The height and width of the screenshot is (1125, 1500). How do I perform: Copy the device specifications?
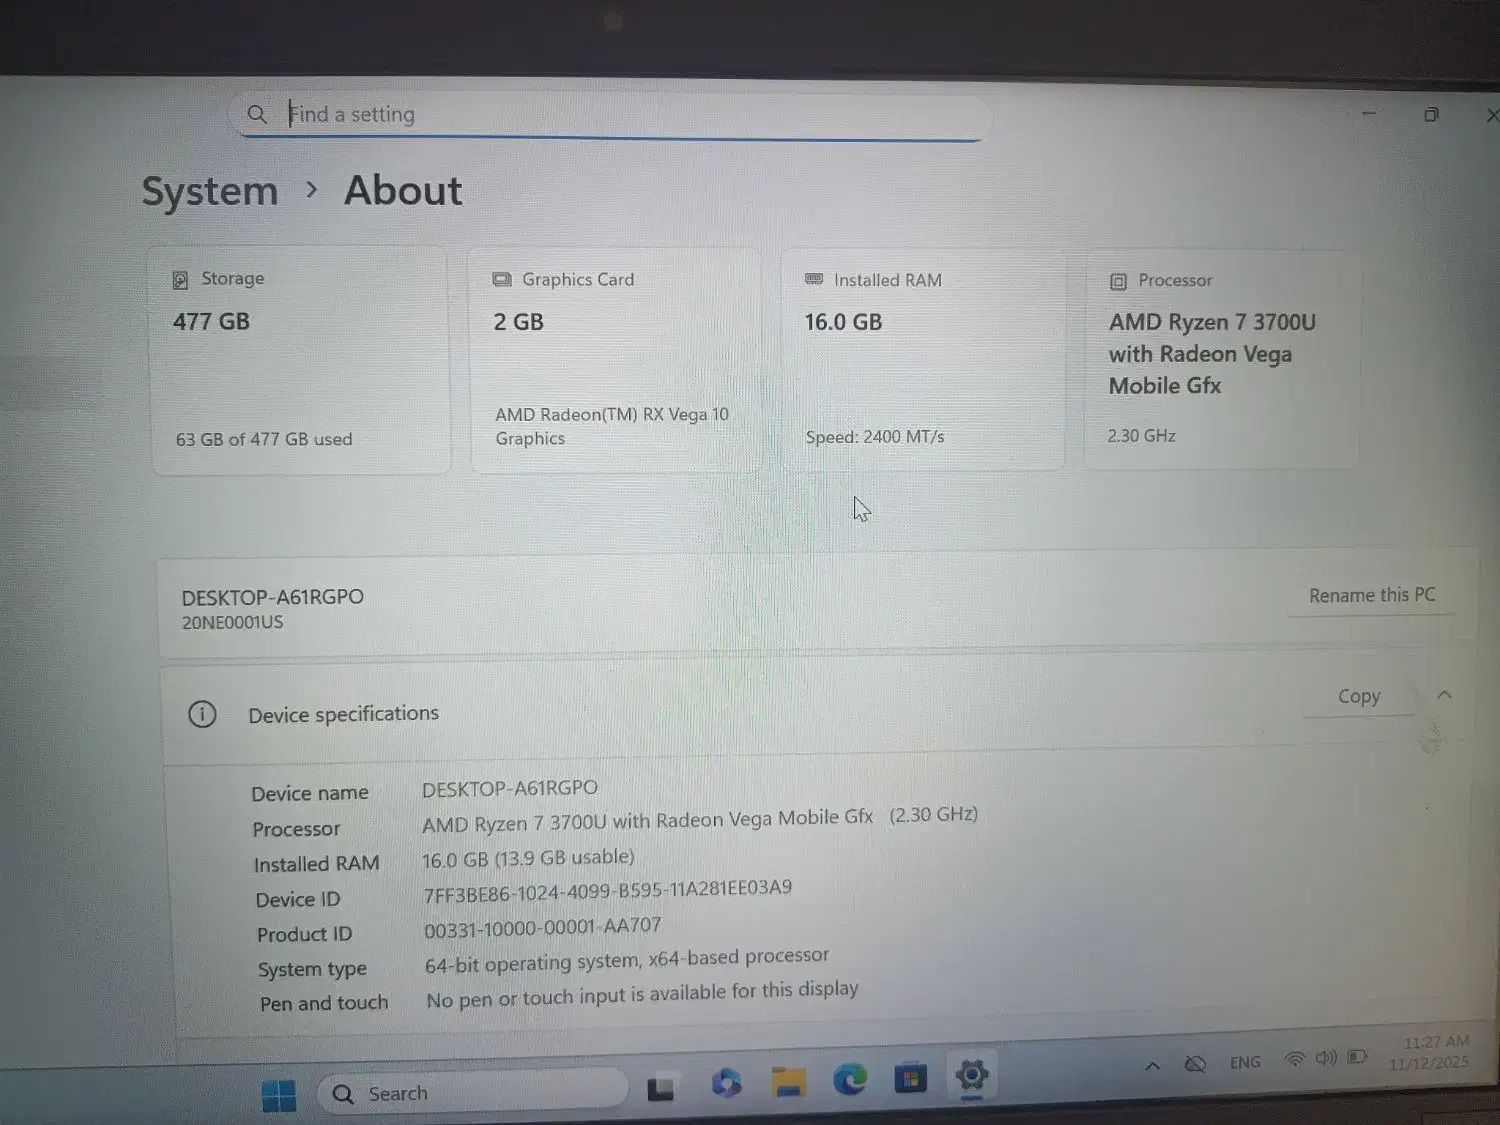[1358, 696]
